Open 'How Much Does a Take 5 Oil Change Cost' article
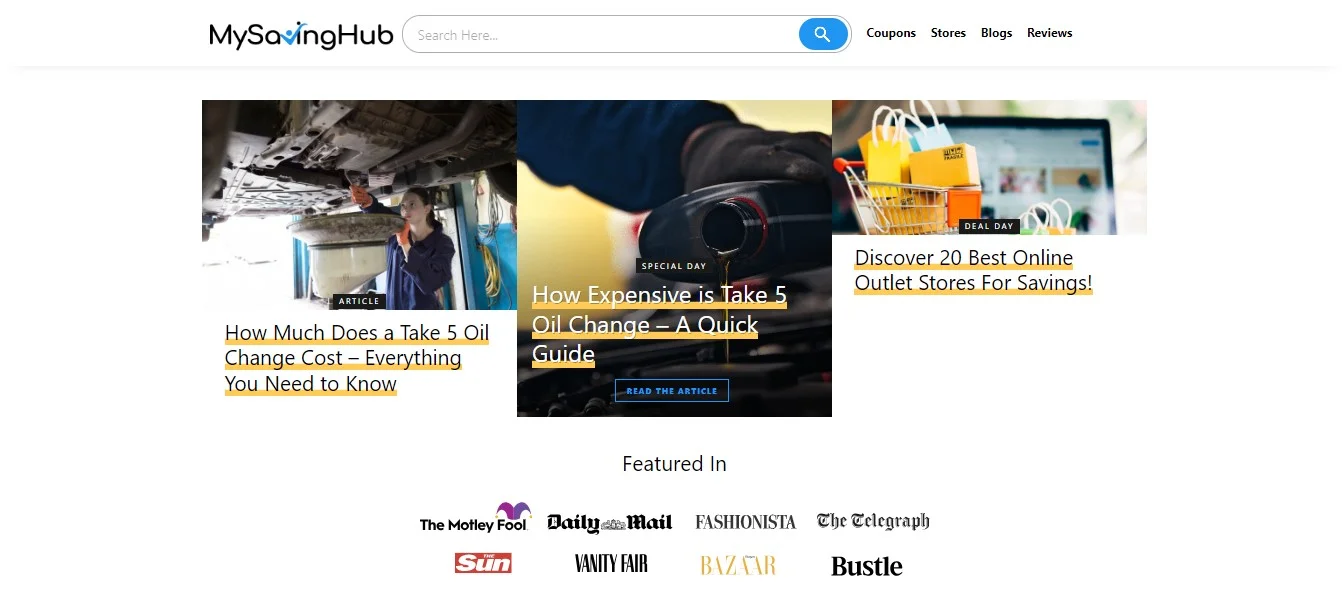The height and width of the screenshot is (600, 1342). tap(357, 358)
